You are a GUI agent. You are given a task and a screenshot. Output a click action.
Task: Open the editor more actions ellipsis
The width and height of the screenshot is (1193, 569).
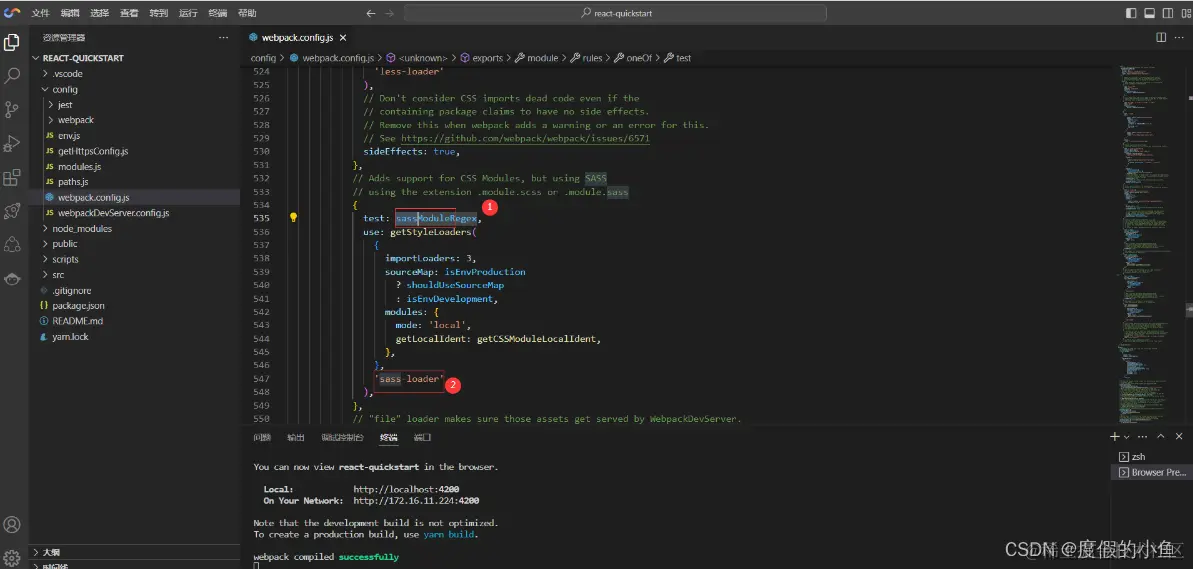[x=1179, y=37]
